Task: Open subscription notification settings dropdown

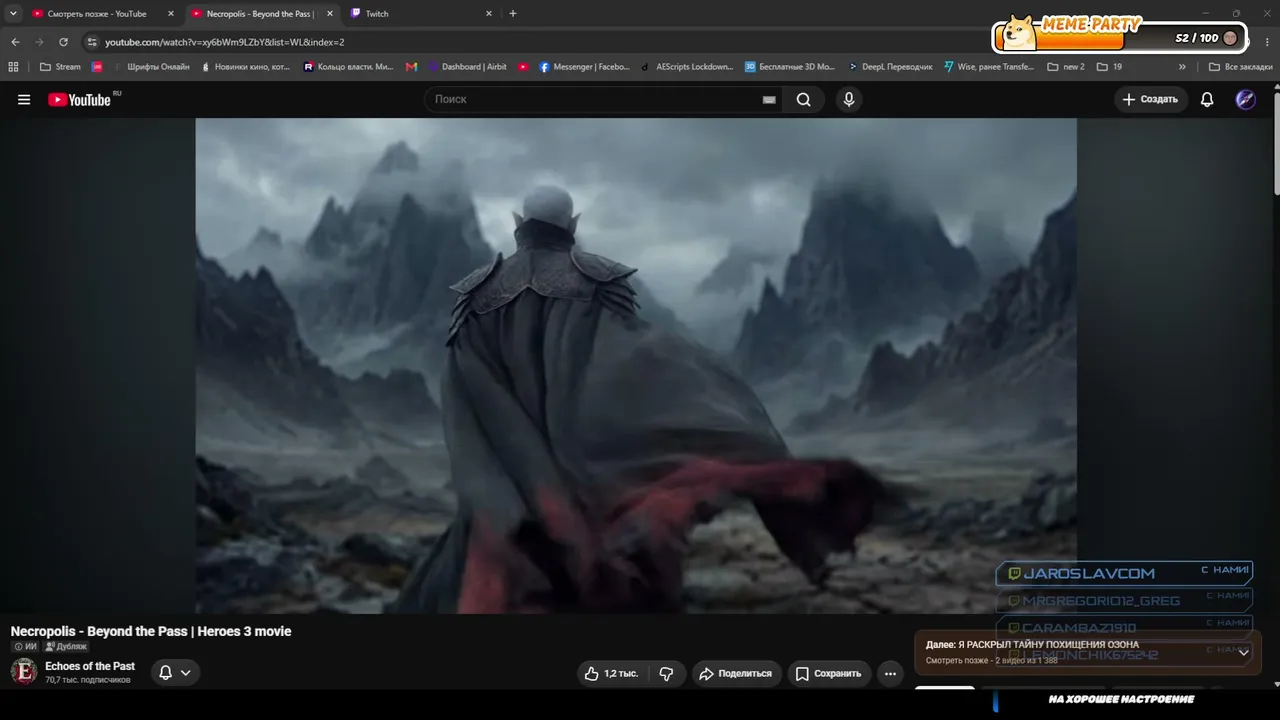Action: [175, 673]
